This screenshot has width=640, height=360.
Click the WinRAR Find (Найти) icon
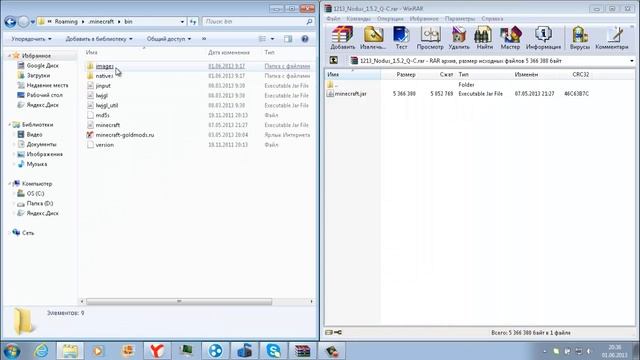(484, 38)
